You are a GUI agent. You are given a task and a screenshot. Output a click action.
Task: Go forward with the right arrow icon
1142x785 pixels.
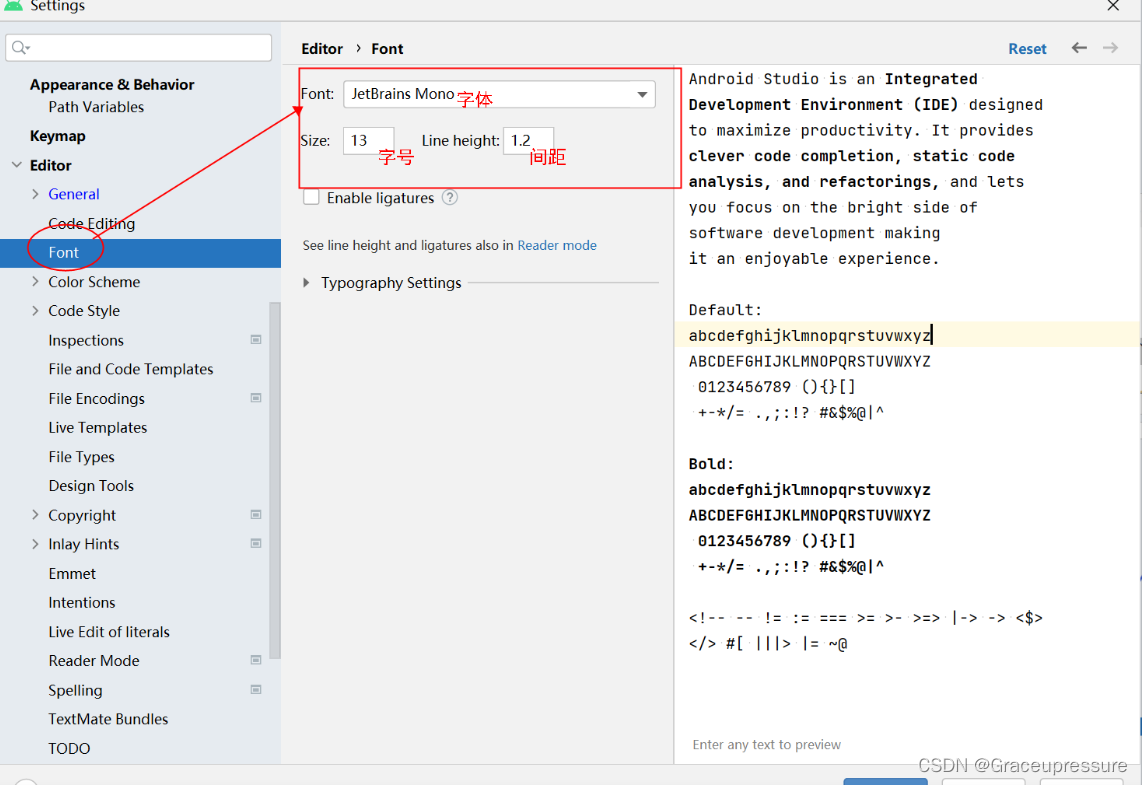coord(1110,48)
